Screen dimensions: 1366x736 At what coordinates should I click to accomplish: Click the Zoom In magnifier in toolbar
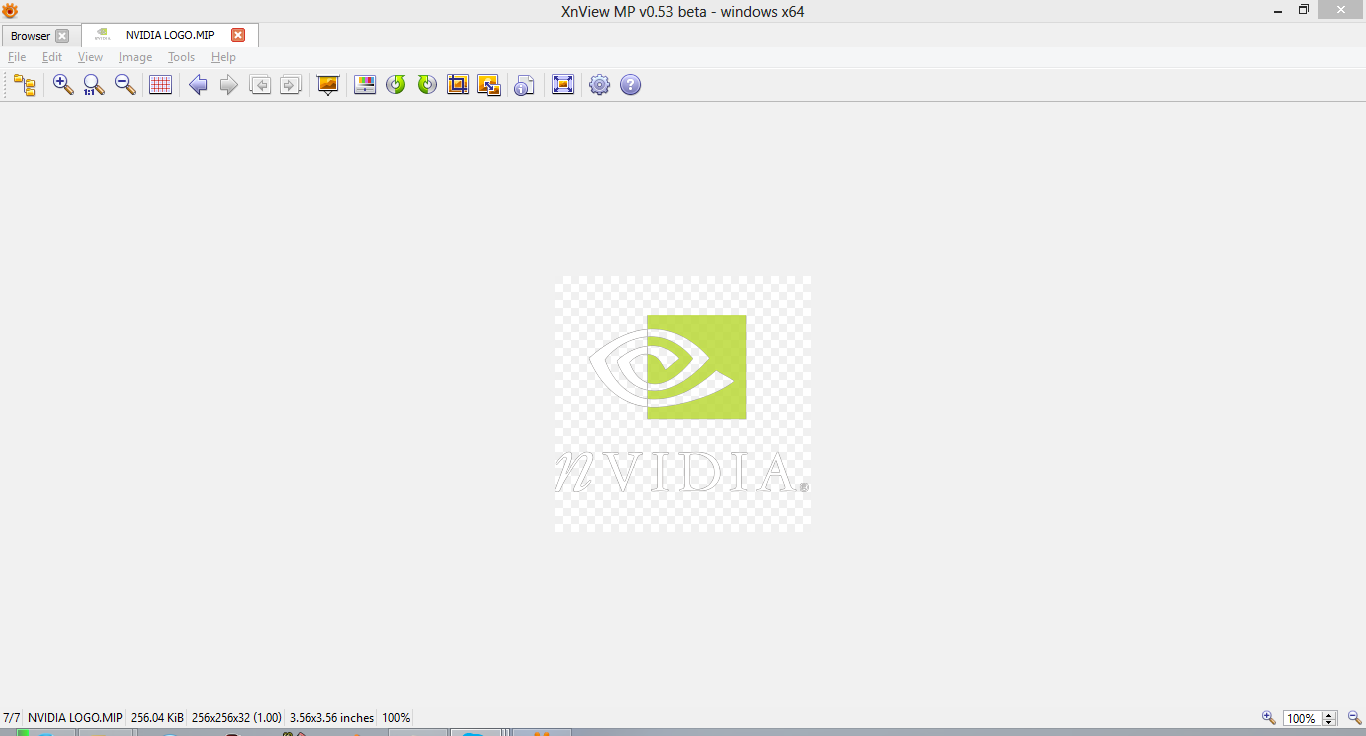click(63, 85)
